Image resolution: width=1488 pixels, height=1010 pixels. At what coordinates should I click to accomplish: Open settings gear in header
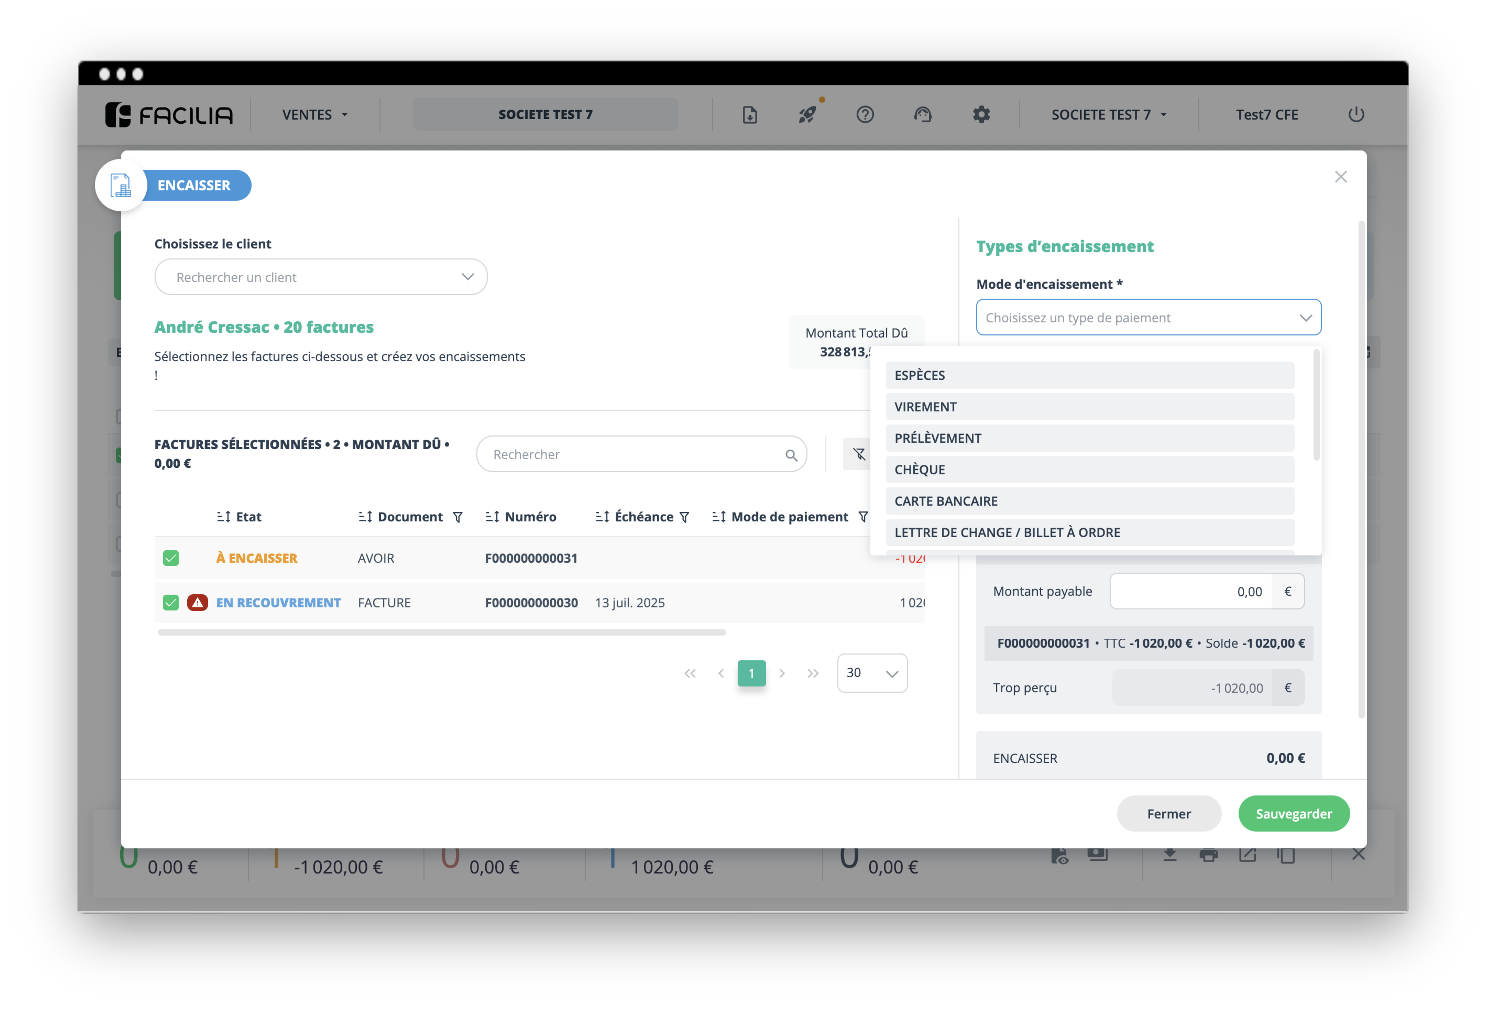tap(981, 115)
